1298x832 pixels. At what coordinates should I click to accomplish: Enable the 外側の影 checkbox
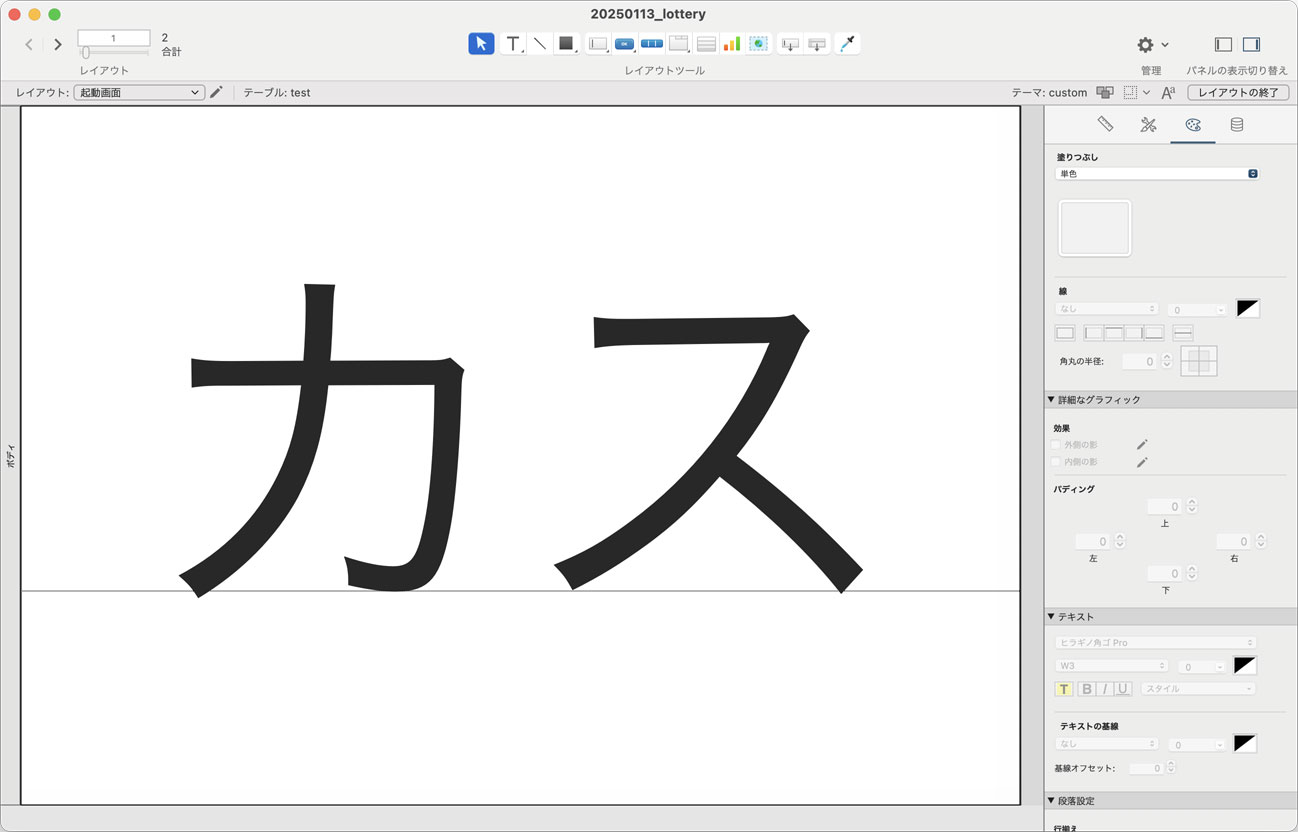(x=1056, y=444)
